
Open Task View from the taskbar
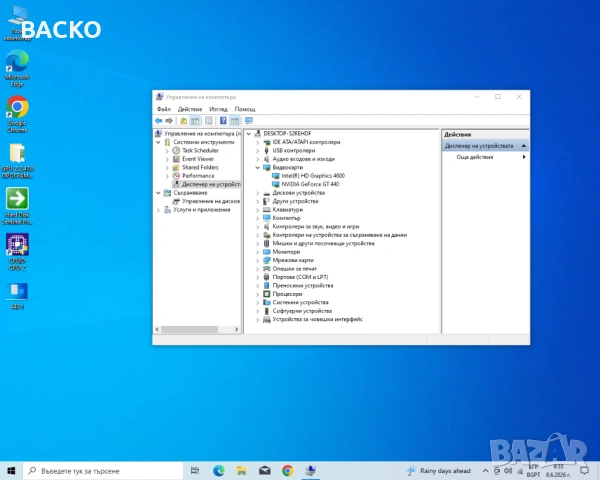[195, 471]
